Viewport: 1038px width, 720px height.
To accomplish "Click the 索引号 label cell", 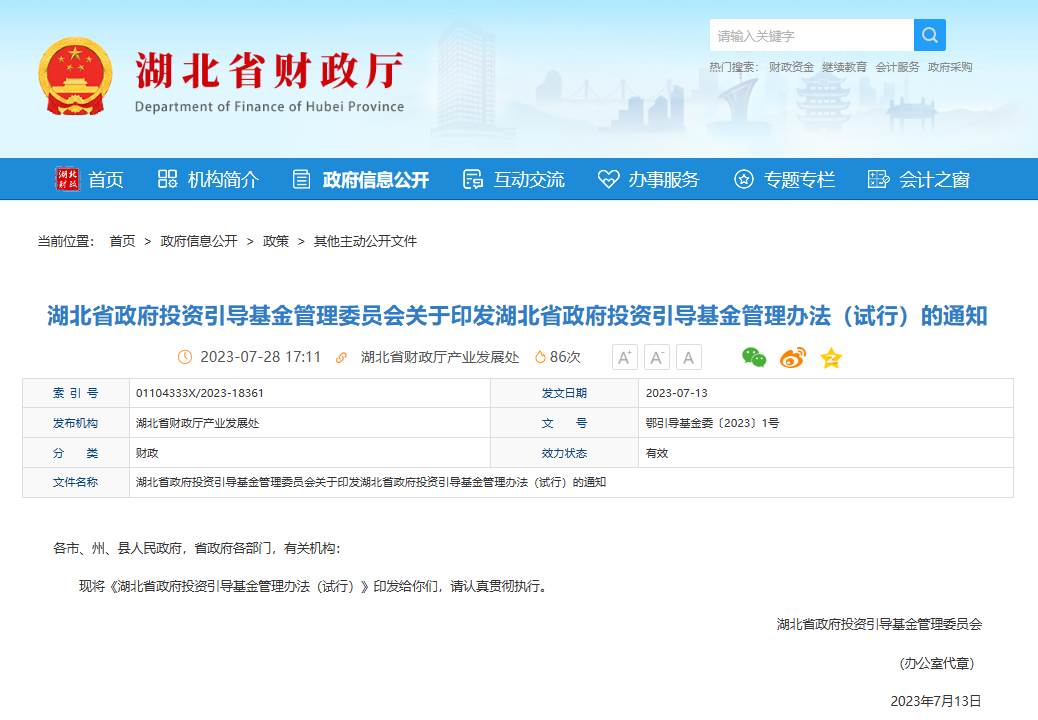I will point(75,393).
